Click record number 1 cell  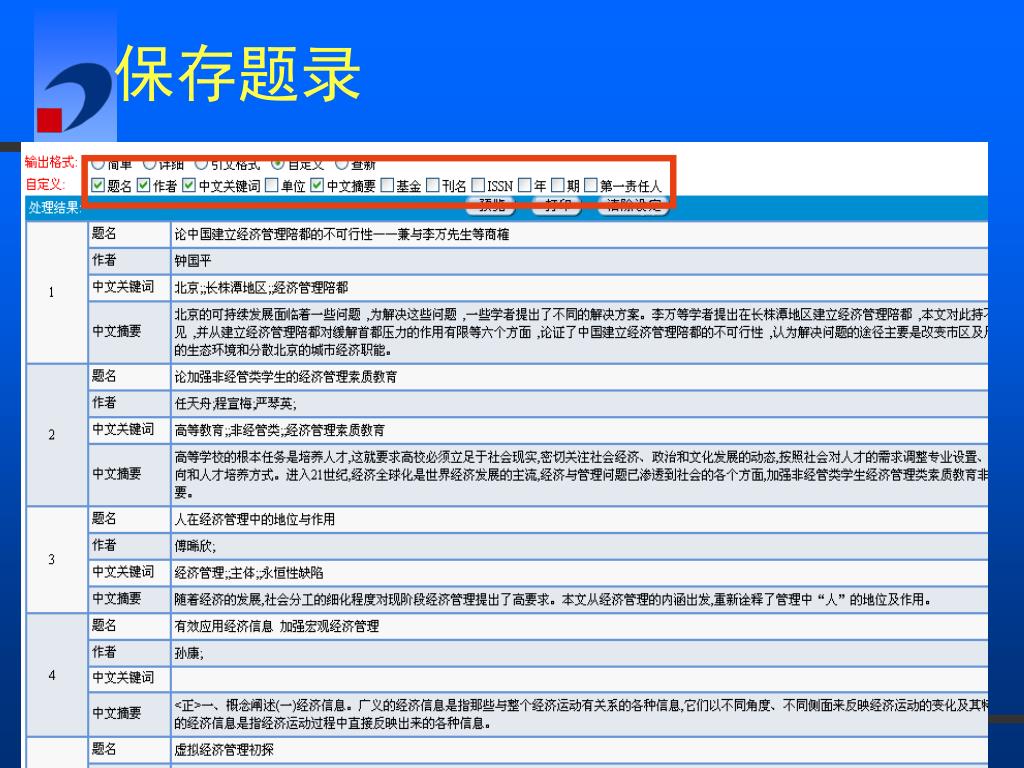(57, 293)
